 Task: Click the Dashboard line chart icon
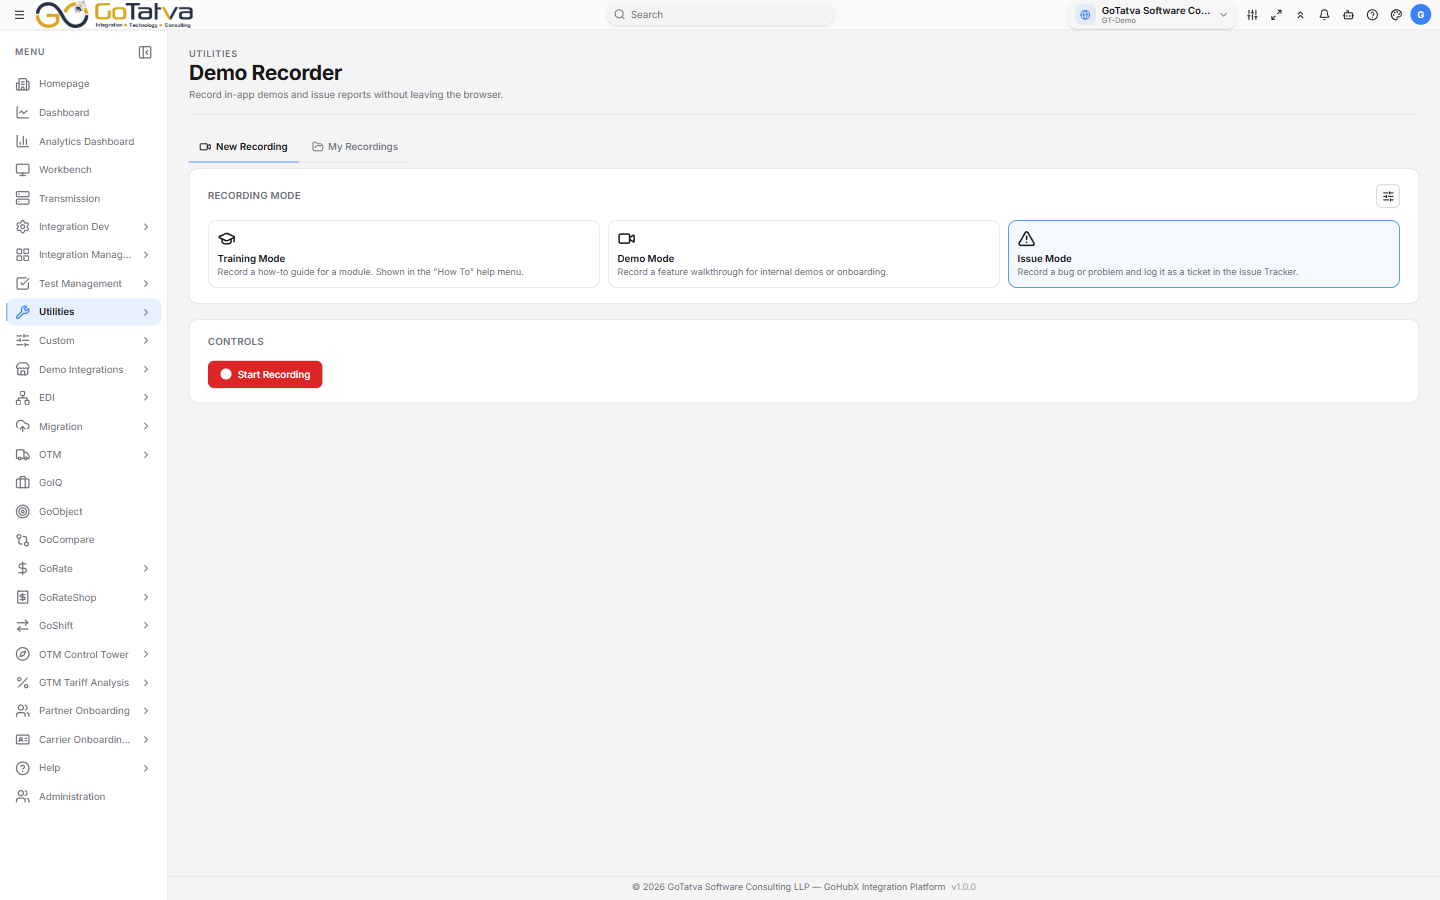23,113
